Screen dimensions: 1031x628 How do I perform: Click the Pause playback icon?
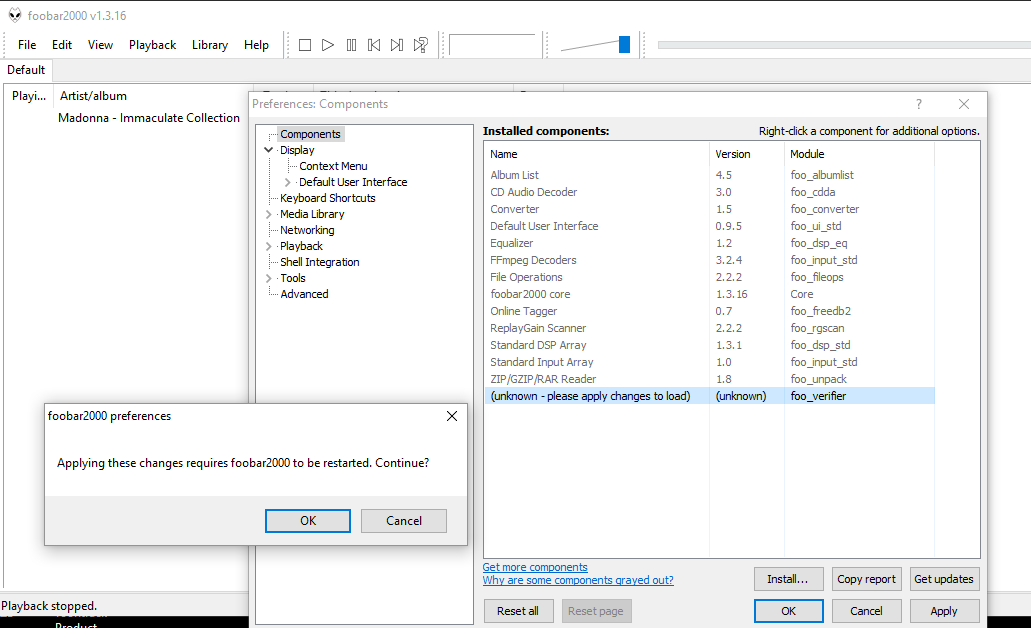point(351,45)
